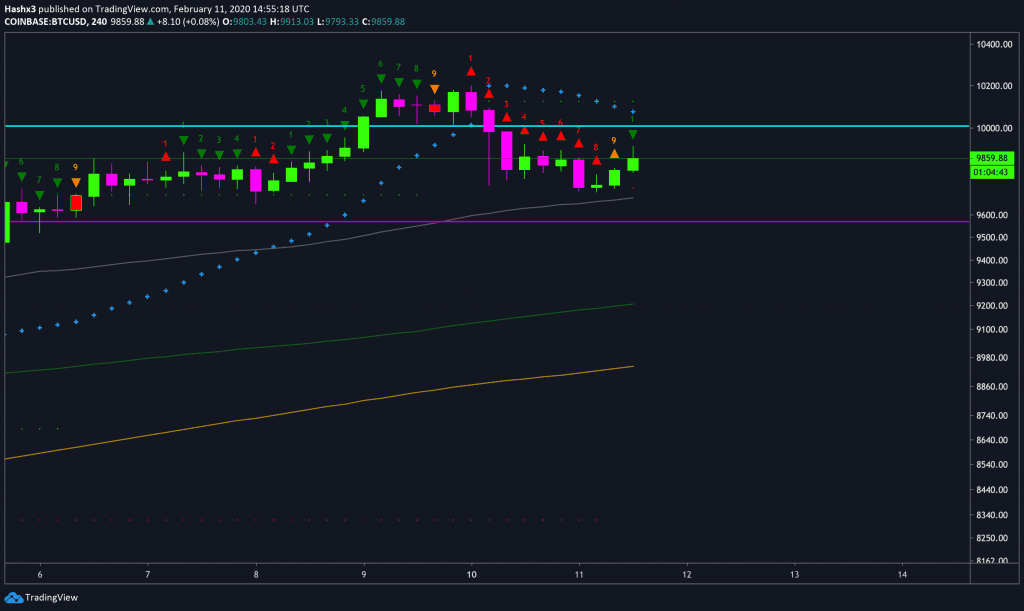Click the 8250.00 price axis label

tap(992, 538)
